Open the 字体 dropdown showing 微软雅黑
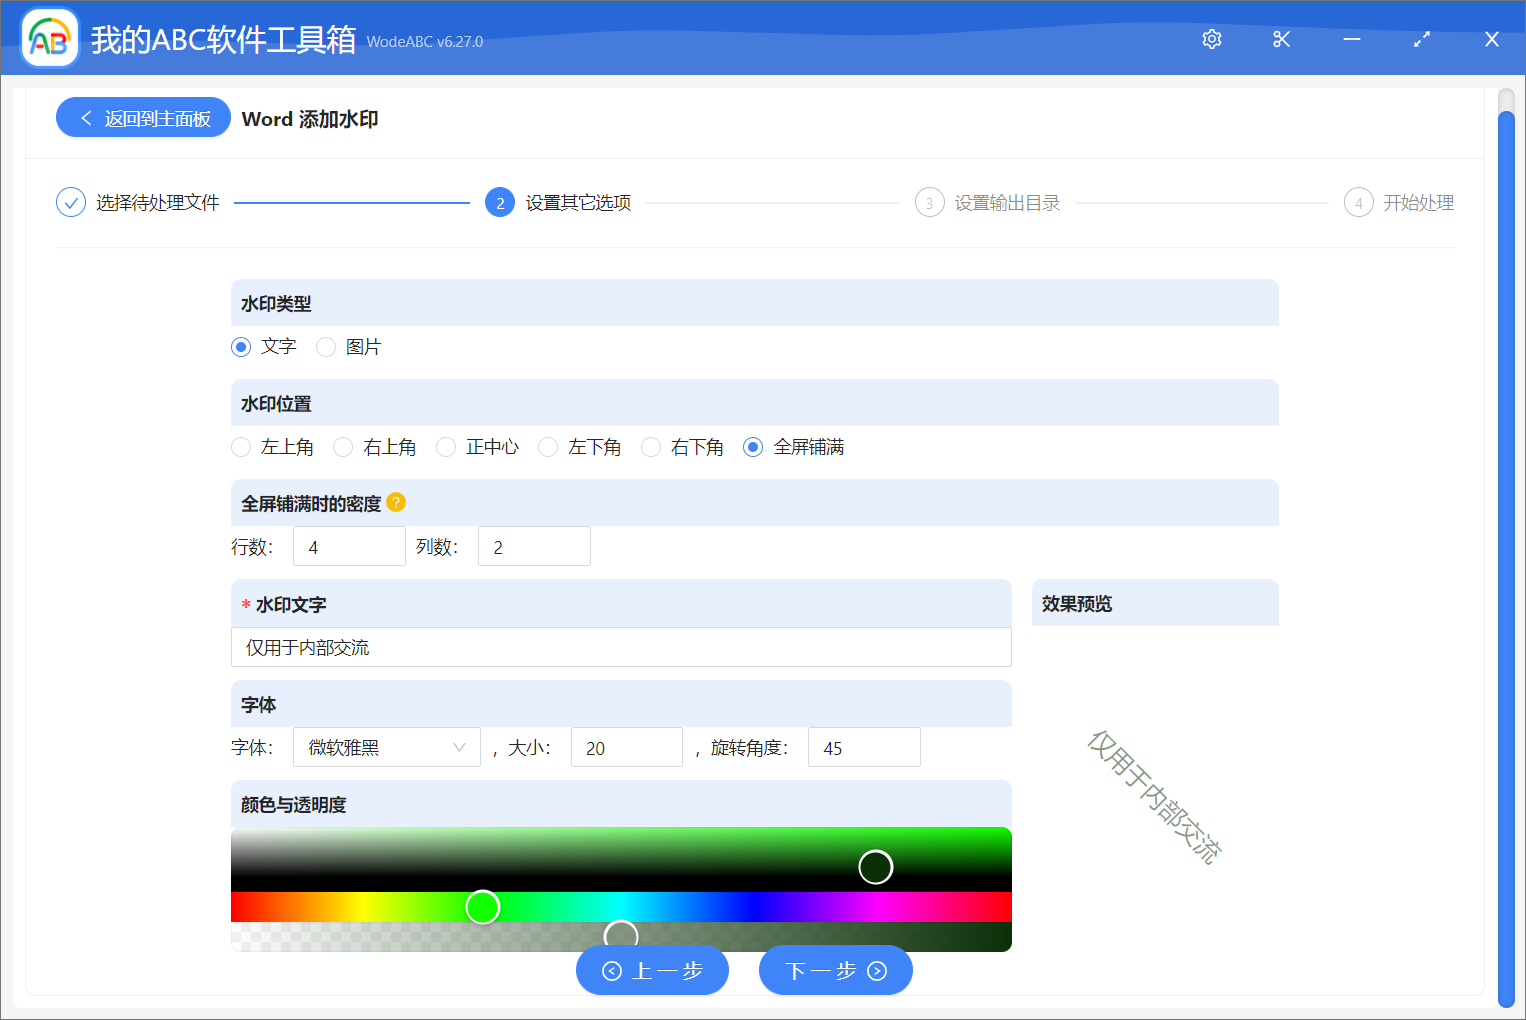This screenshot has width=1526, height=1020. pos(386,747)
